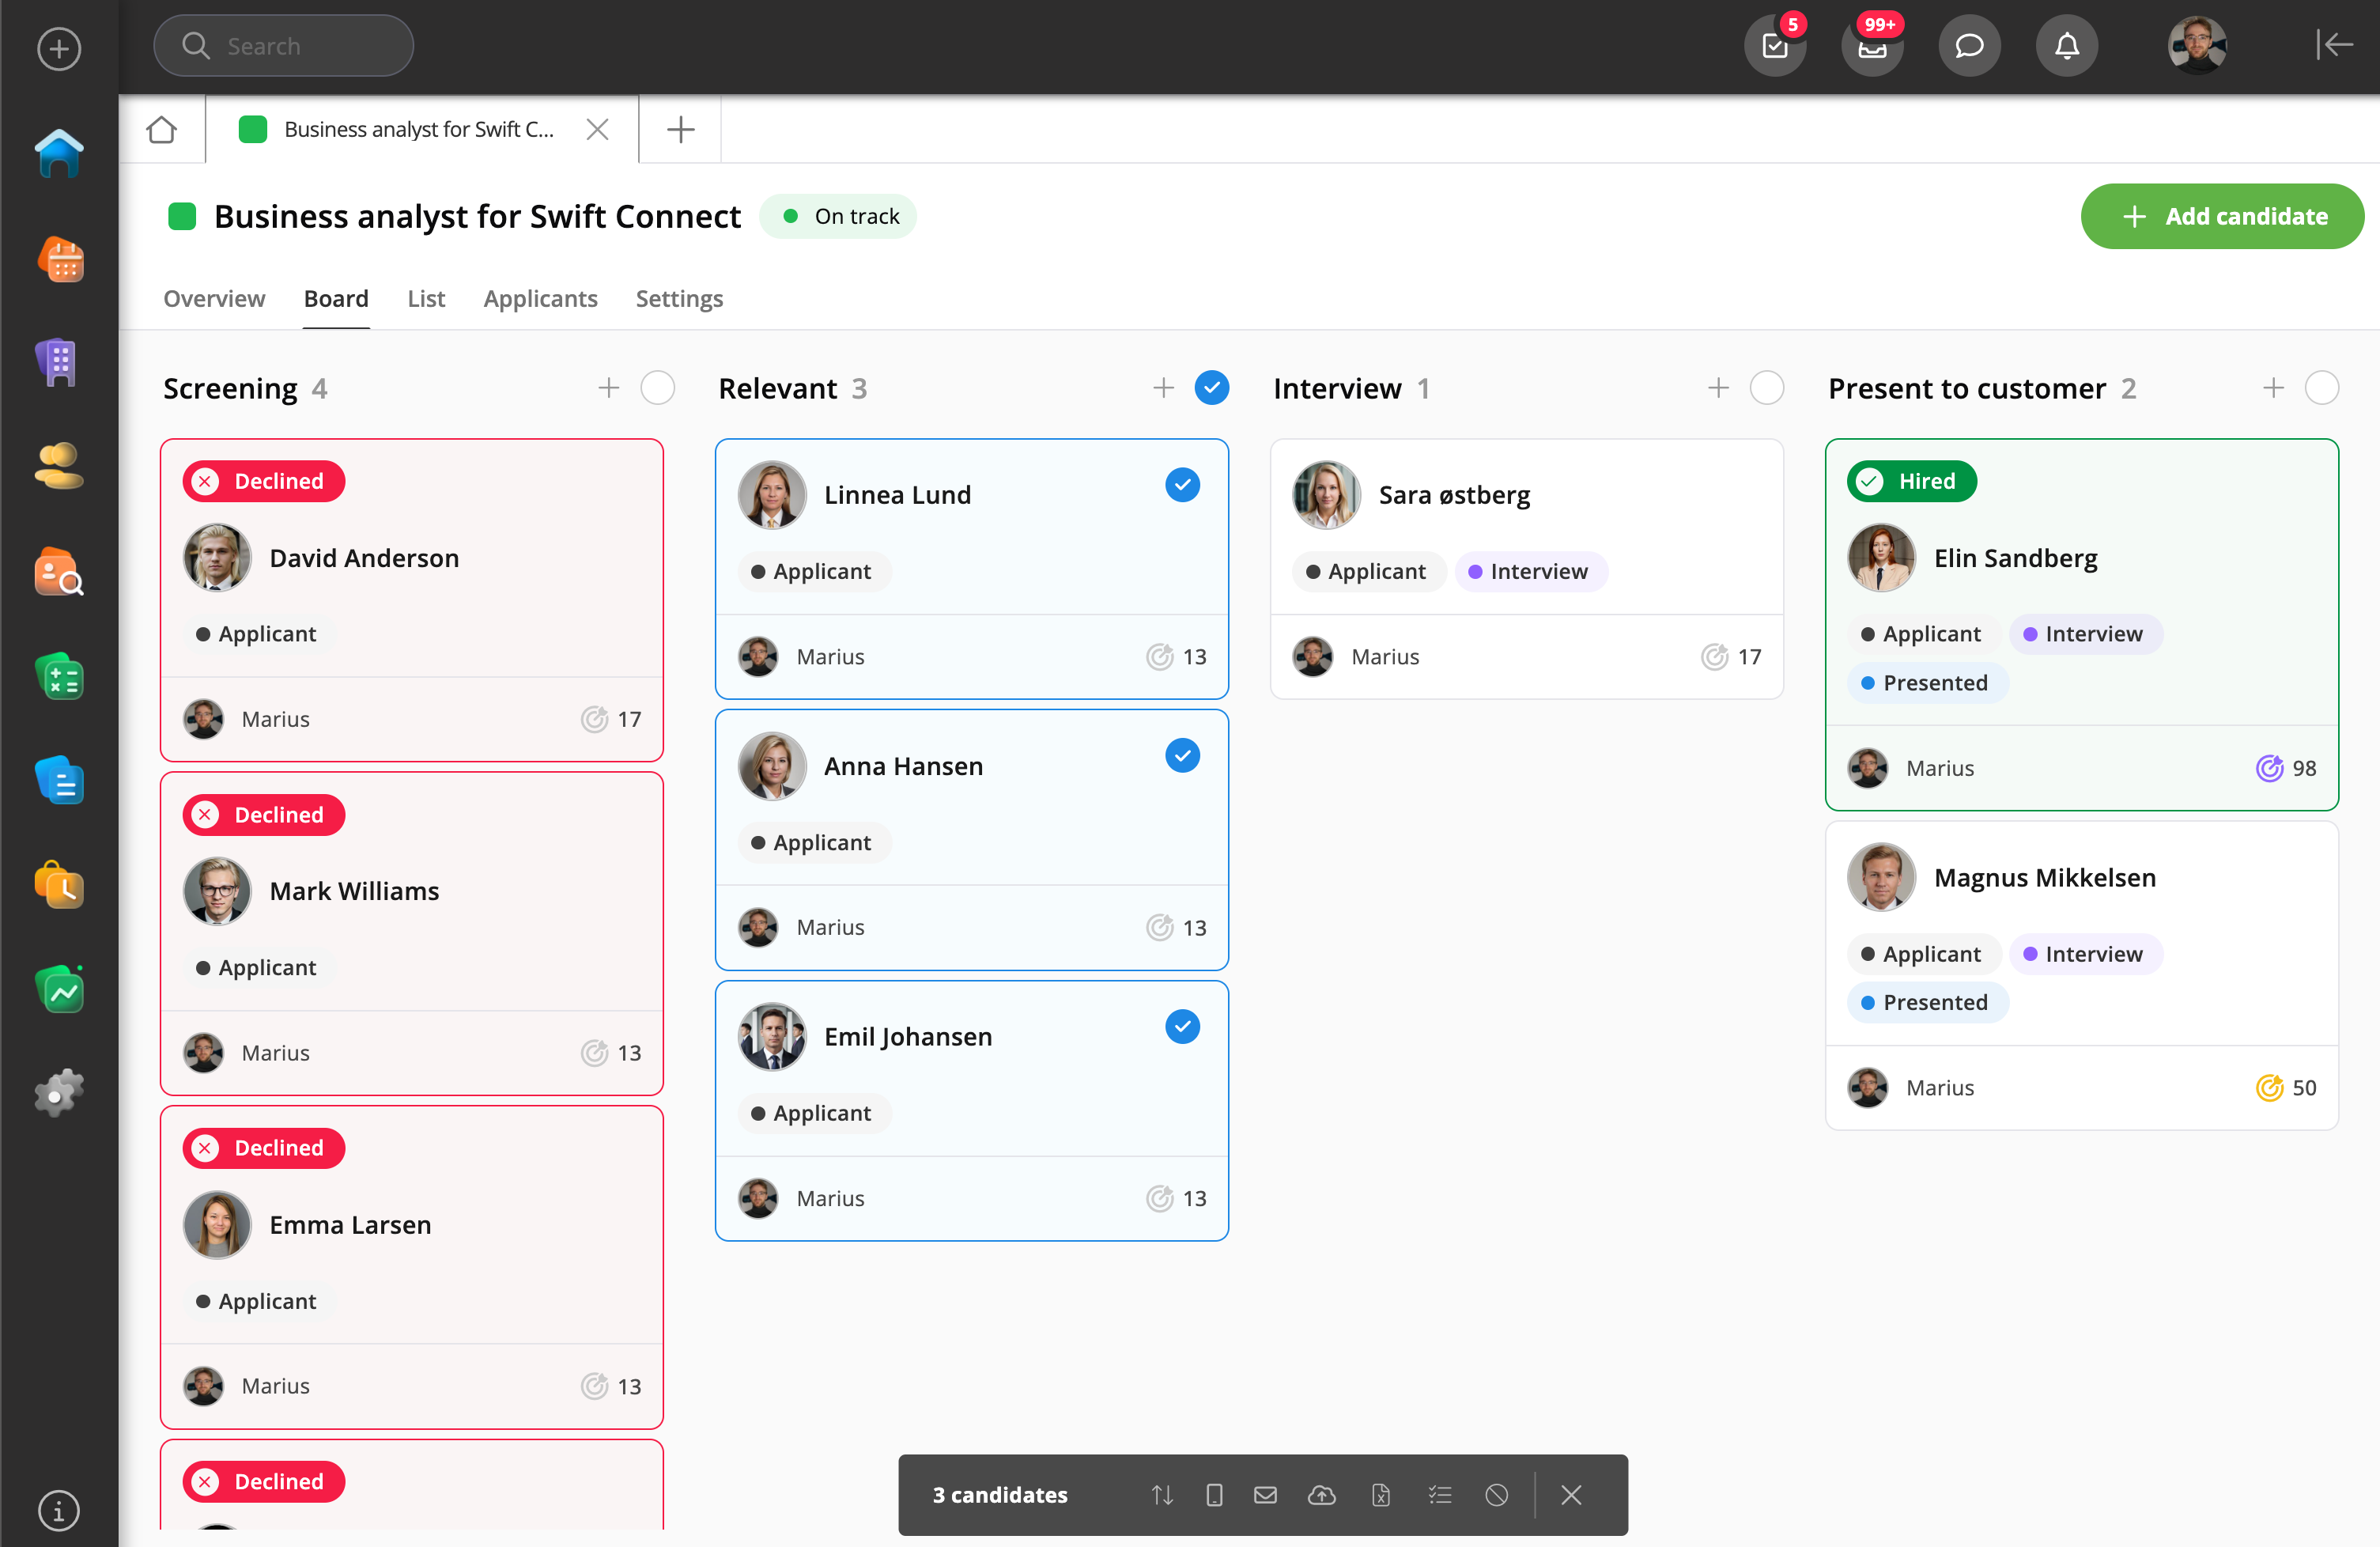Click the decline circle-slash icon in bulk bar
This screenshot has height=1547, width=2380.
1497,1495
